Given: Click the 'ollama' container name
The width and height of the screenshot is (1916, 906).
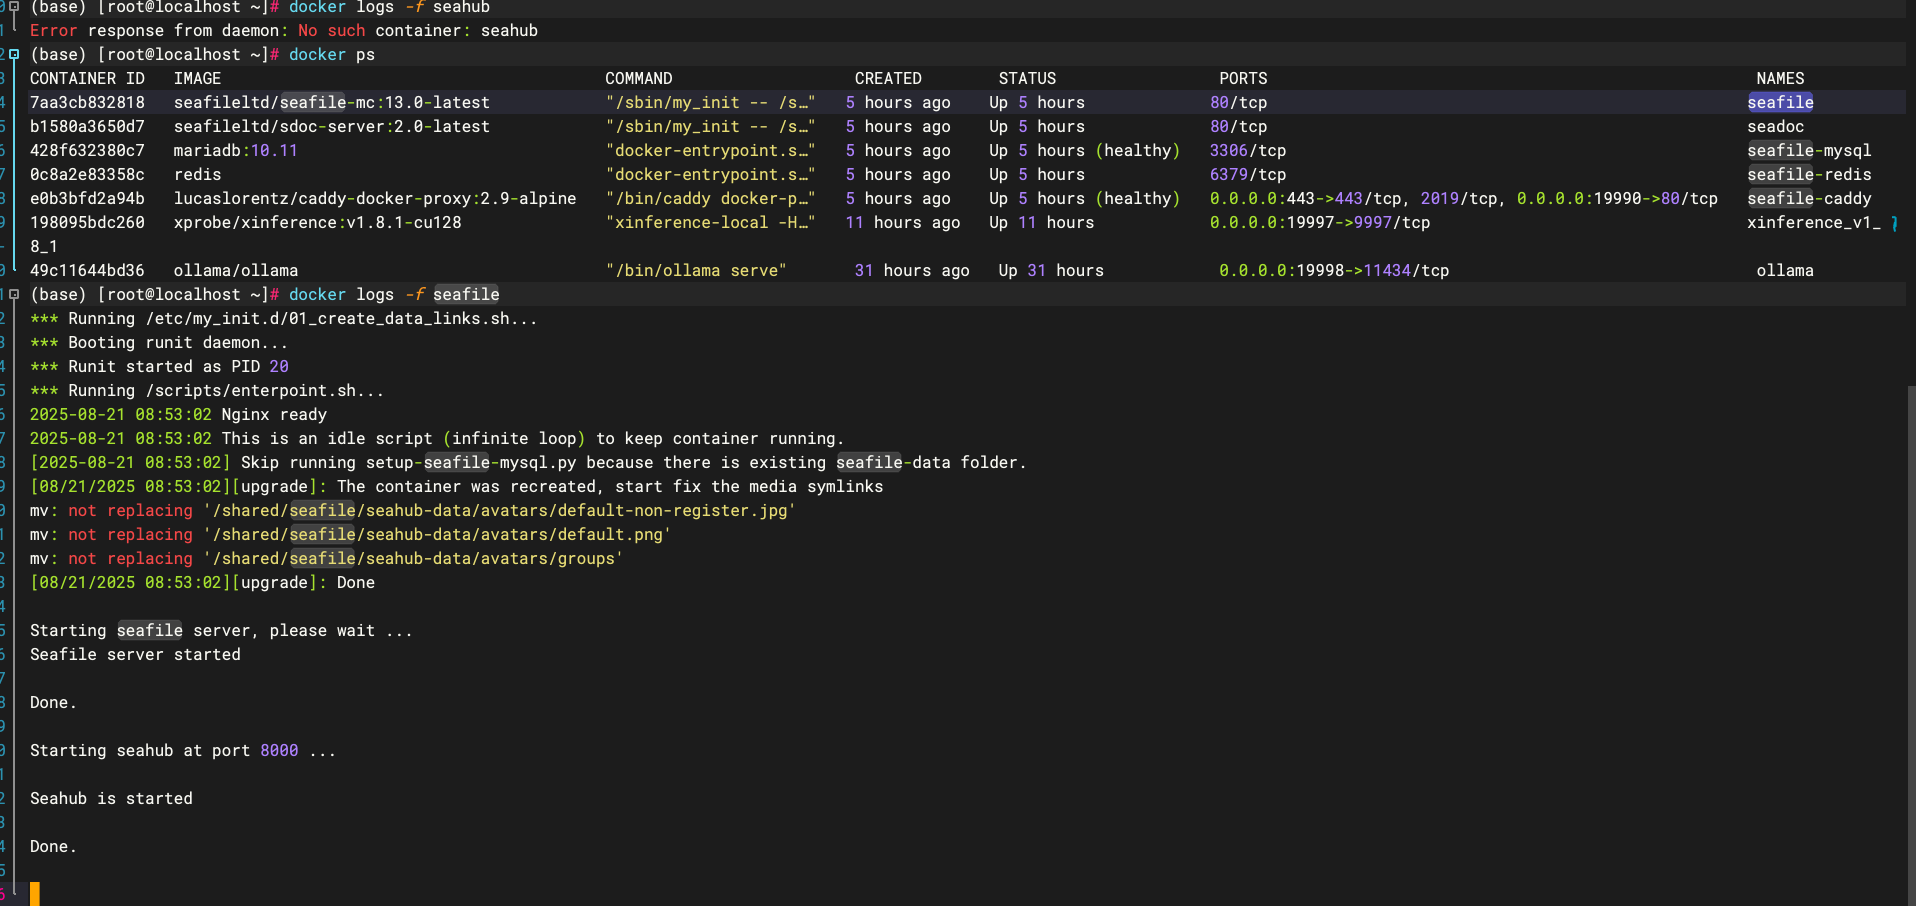Looking at the screenshot, I should coord(1785,270).
